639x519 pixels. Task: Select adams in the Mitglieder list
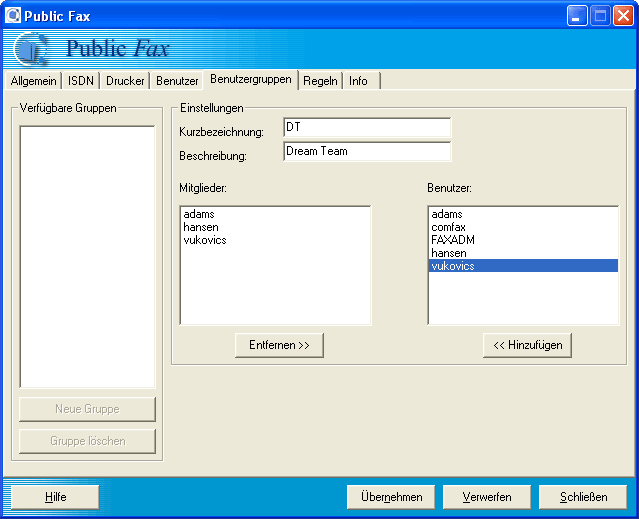point(199,215)
